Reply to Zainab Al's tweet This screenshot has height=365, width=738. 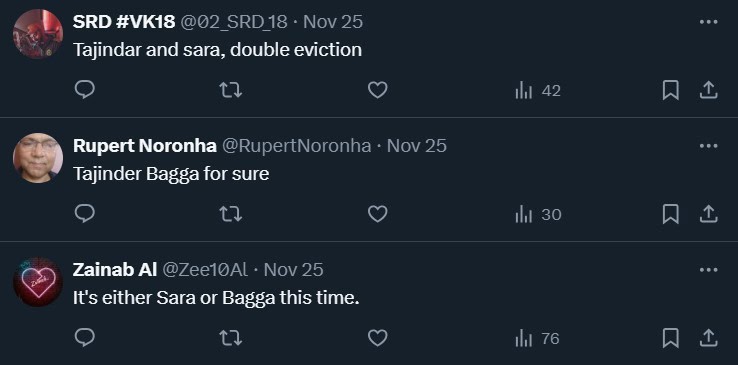[85, 338]
